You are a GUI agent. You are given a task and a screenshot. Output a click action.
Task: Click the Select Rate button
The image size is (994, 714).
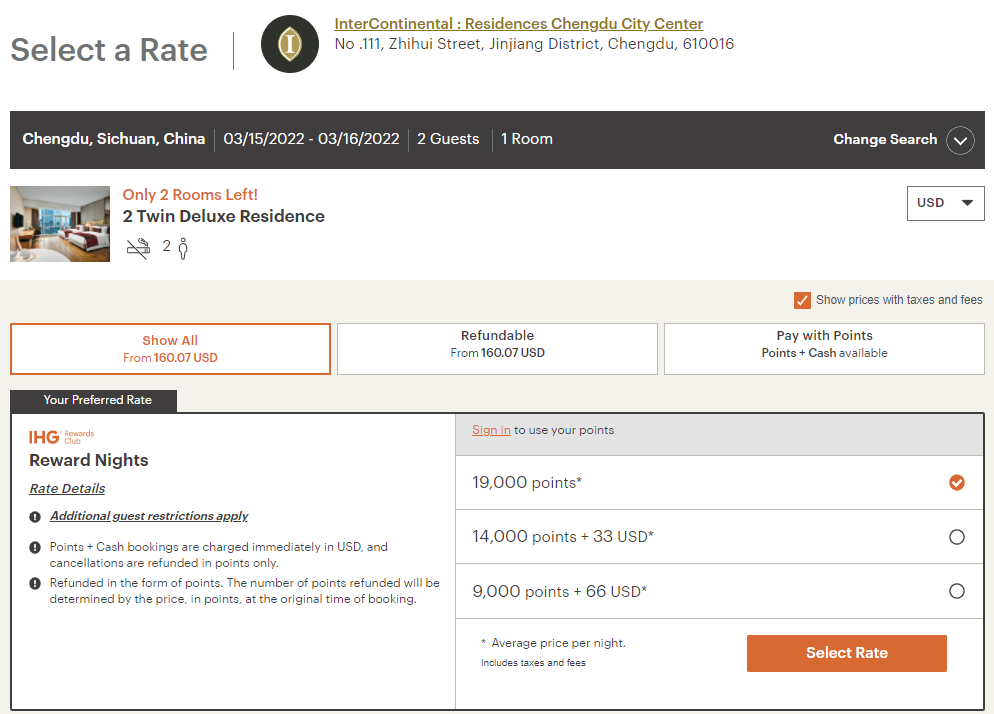[846, 653]
